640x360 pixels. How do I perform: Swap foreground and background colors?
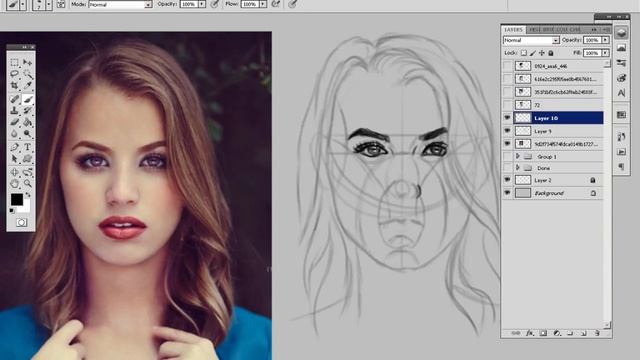point(28,195)
